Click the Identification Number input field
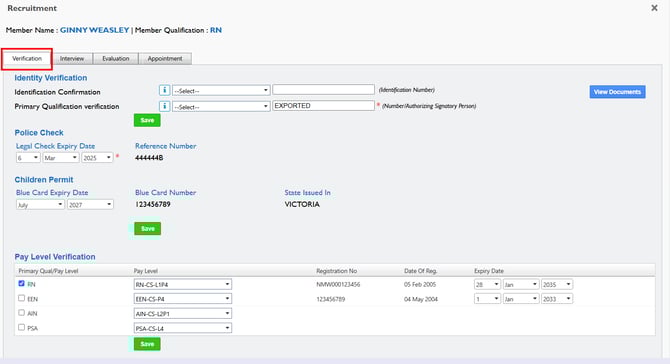670x364 pixels. 323,89
